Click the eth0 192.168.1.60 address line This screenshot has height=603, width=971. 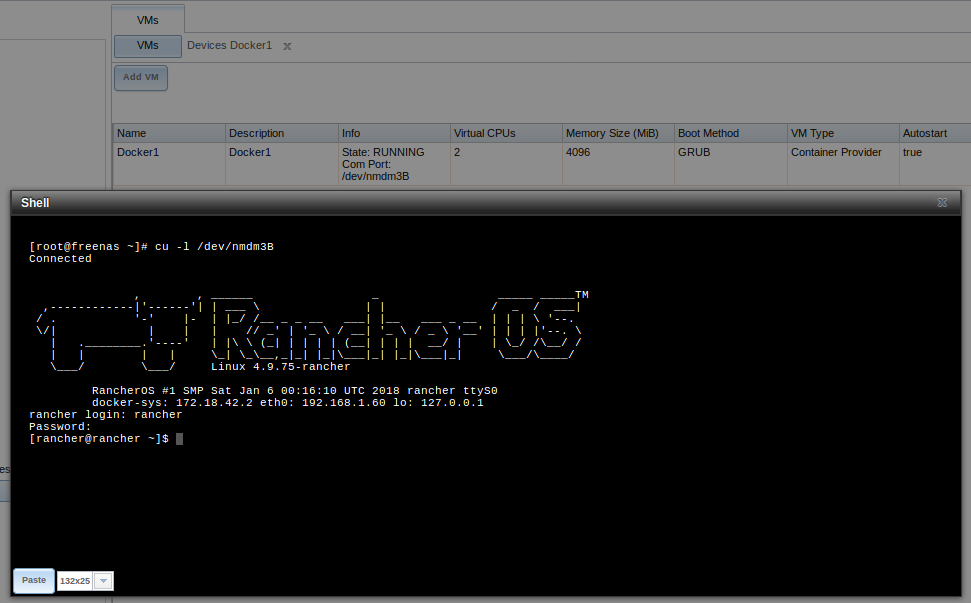tap(287, 402)
